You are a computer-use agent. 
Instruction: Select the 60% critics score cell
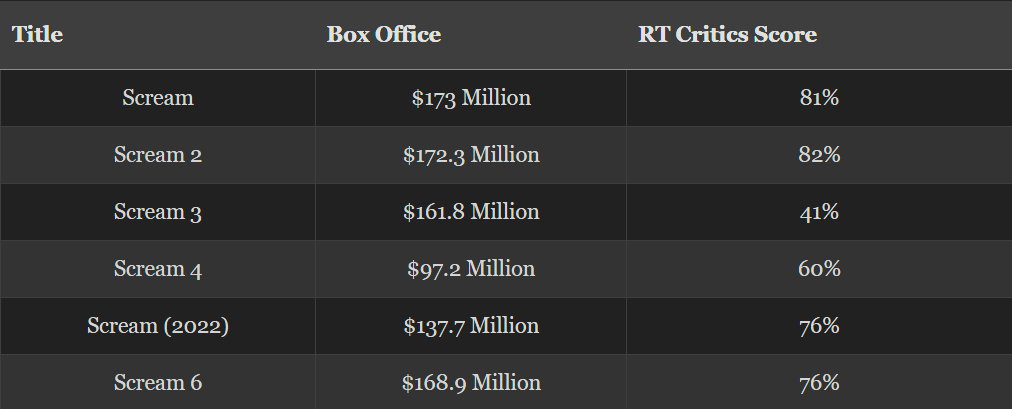pos(819,269)
